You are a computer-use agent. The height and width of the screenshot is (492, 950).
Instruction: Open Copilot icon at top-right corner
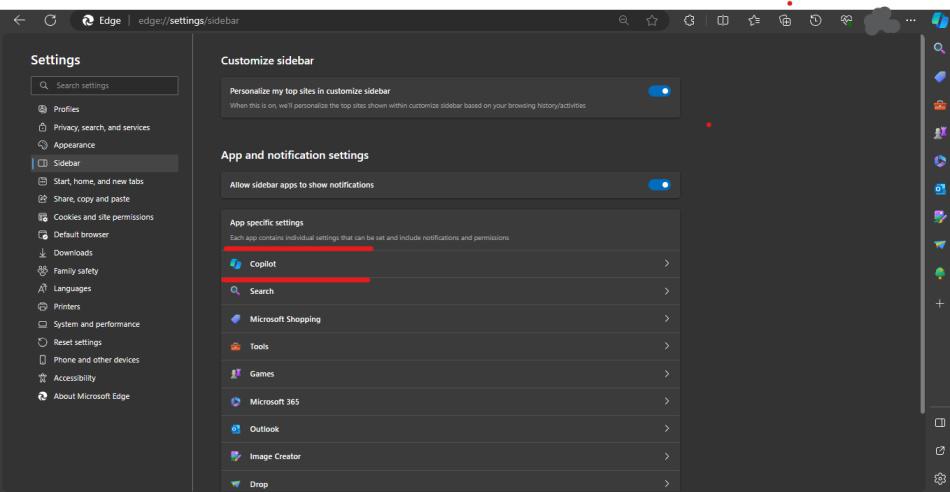(938, 20)
